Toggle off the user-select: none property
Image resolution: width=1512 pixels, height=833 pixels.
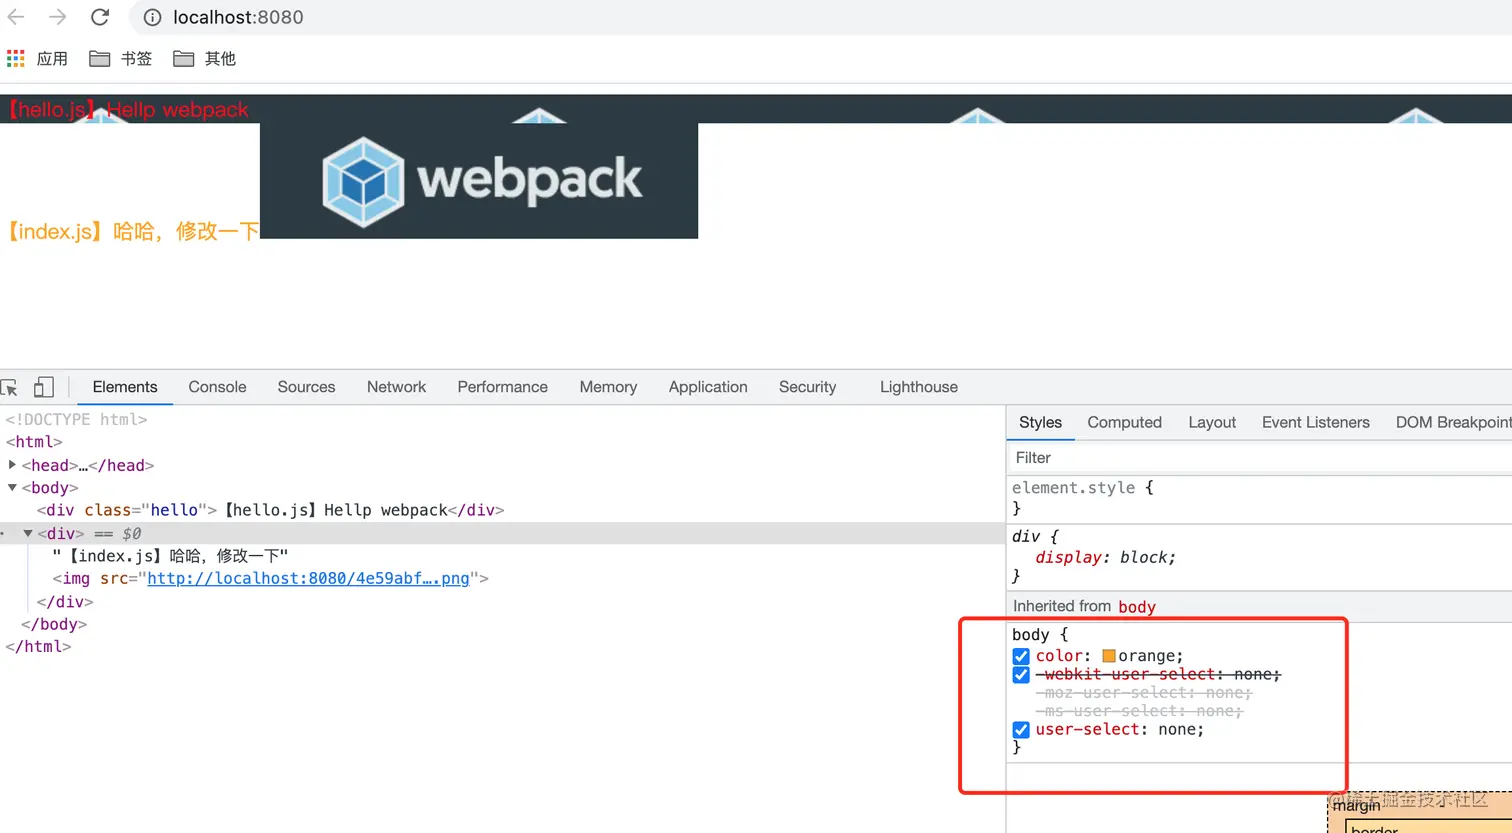(x=1021, y=730)
